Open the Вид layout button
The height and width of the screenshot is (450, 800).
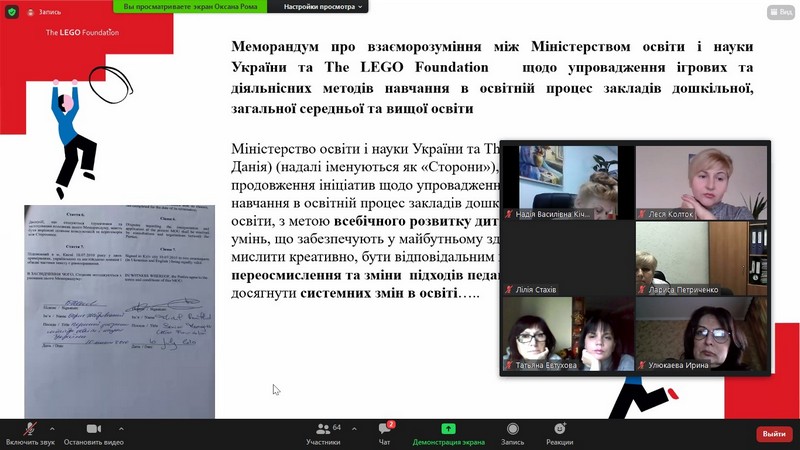(x=781, y=12)
